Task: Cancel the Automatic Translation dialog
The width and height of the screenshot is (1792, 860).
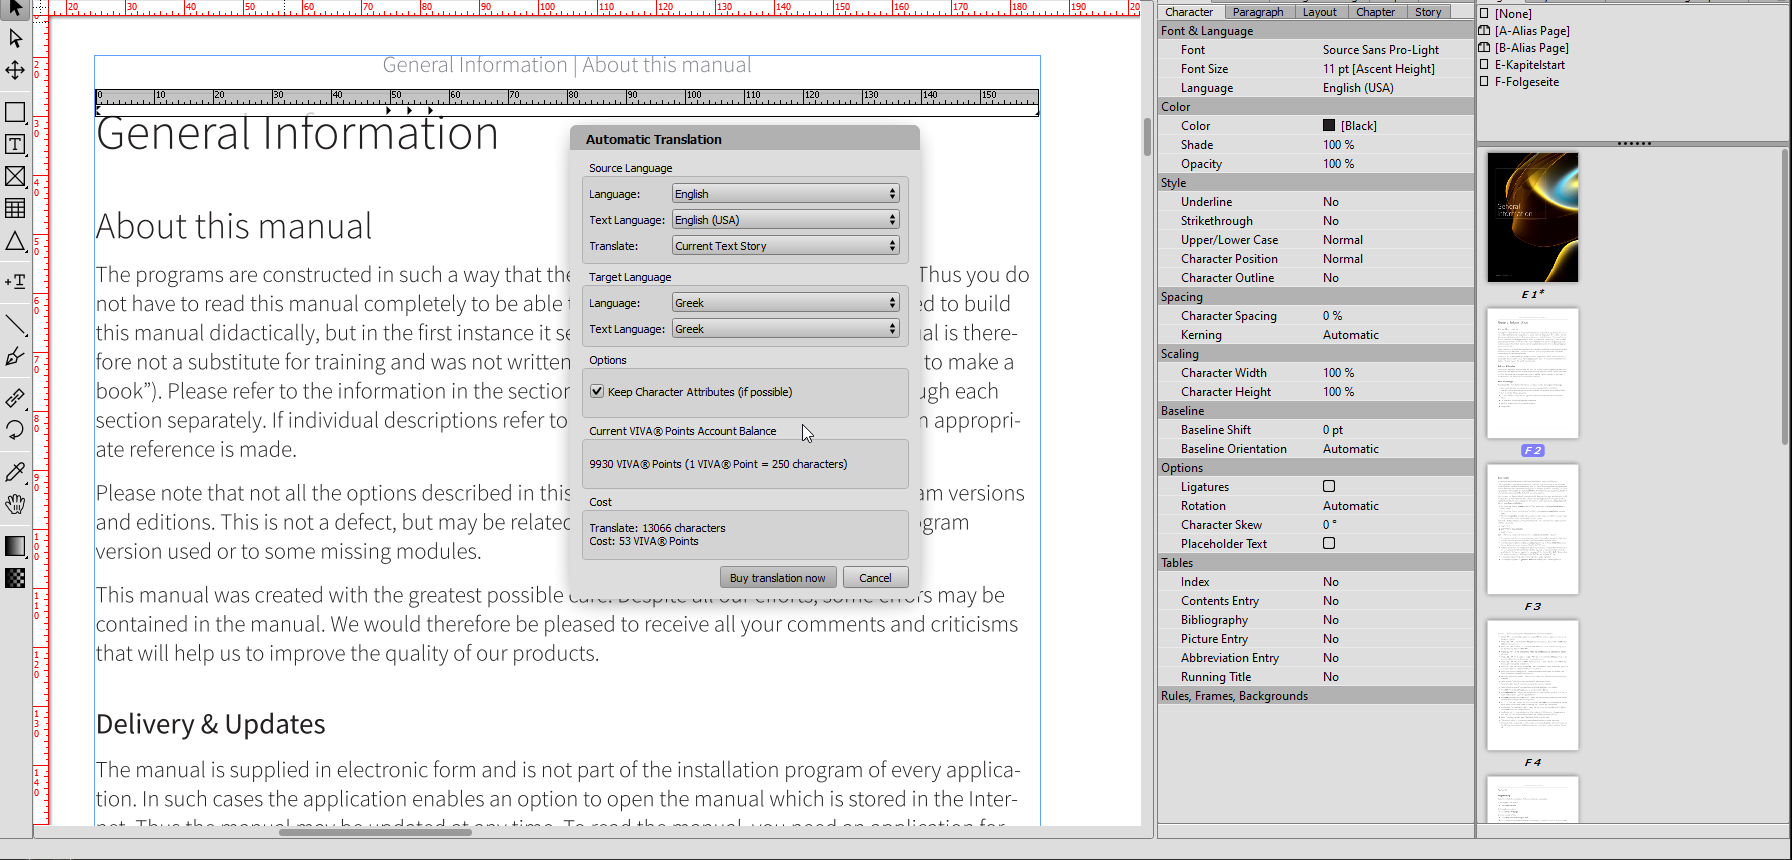Action: 875,578
